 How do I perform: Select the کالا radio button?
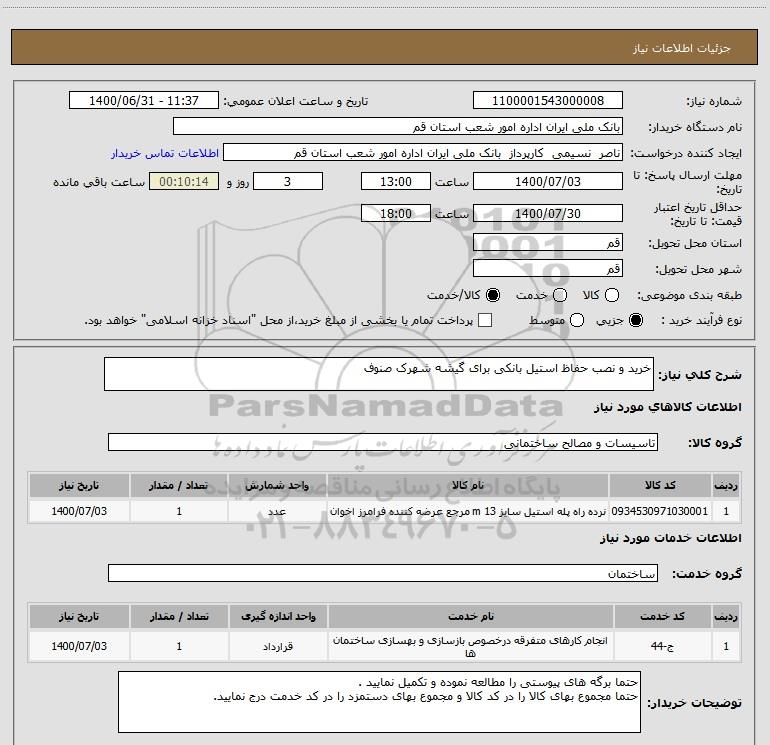(612, 295)
